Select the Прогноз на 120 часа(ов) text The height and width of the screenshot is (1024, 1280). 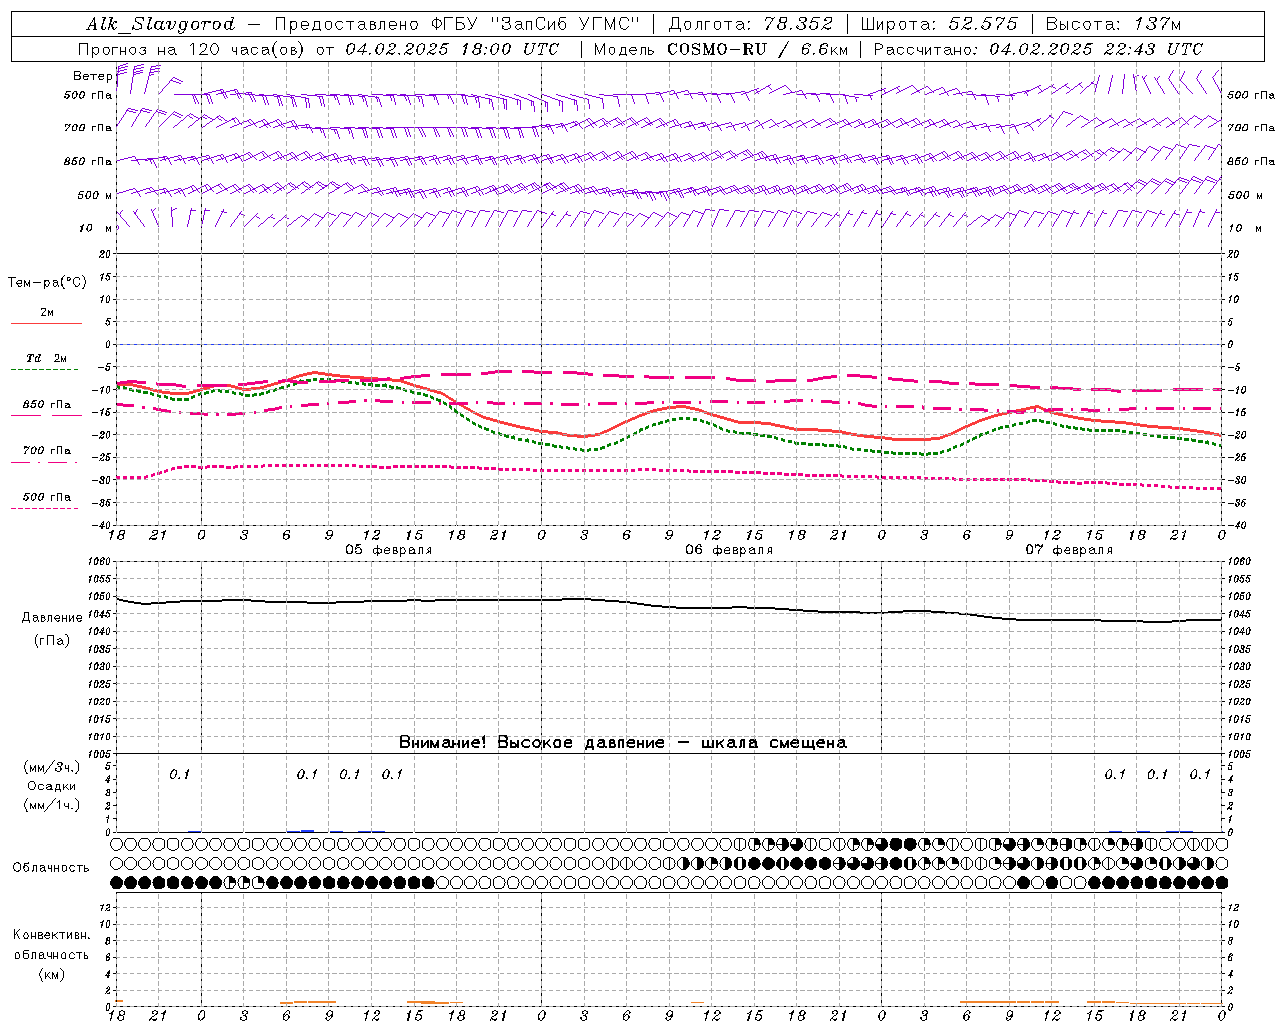click(193, 49)
